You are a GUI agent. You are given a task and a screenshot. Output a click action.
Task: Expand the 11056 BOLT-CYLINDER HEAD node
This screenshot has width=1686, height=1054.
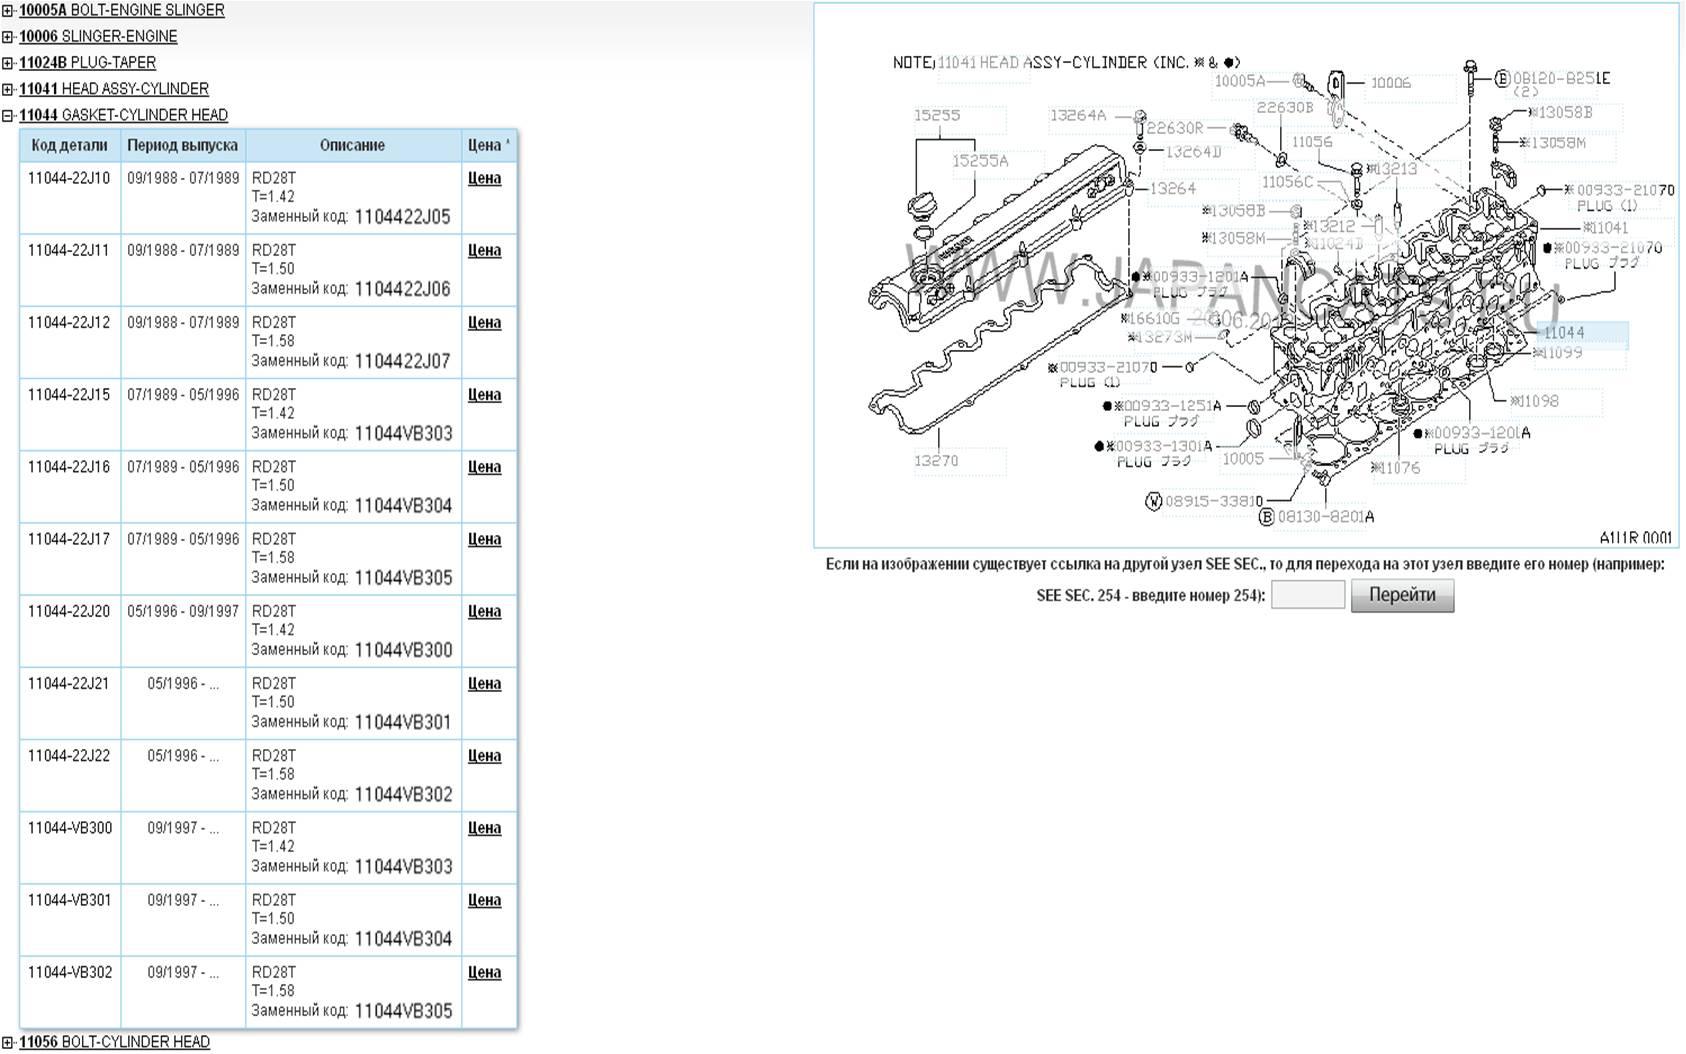tap(8, 1042)
